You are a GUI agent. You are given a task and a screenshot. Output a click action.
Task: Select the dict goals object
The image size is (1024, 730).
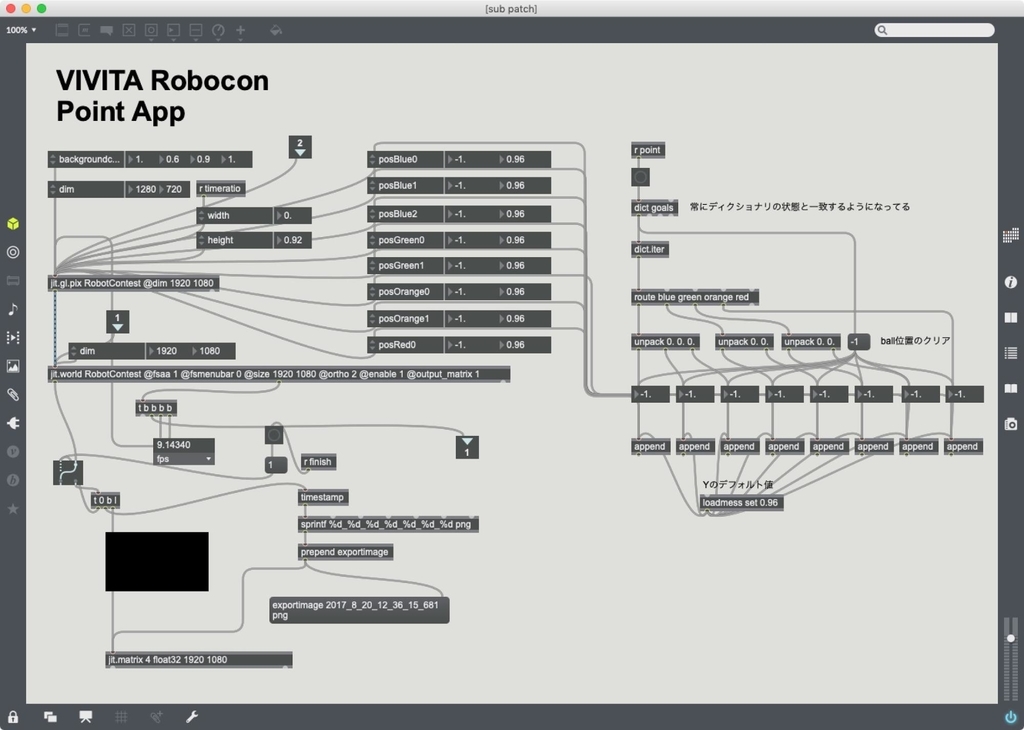tap(654, 208)
